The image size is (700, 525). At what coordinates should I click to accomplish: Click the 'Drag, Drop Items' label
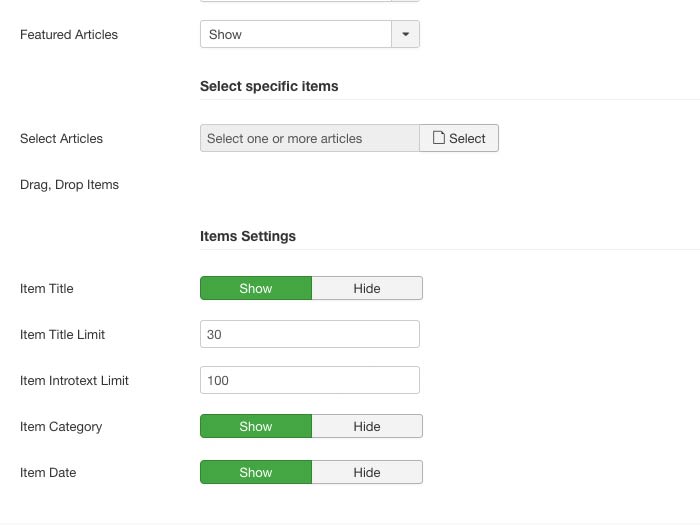click(x=69, y=184)
